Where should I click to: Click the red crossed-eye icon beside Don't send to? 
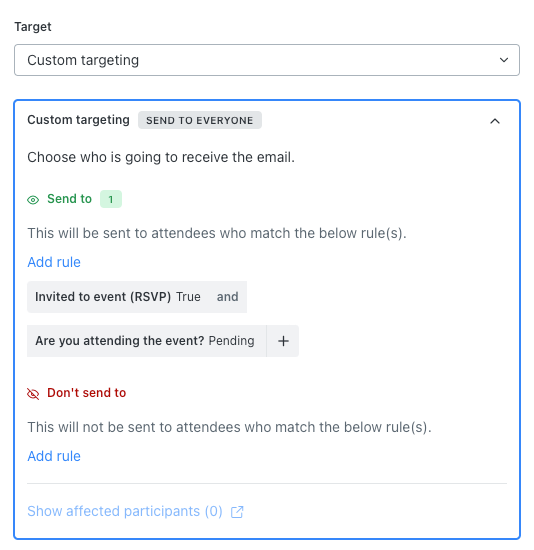tap(33, 394)
